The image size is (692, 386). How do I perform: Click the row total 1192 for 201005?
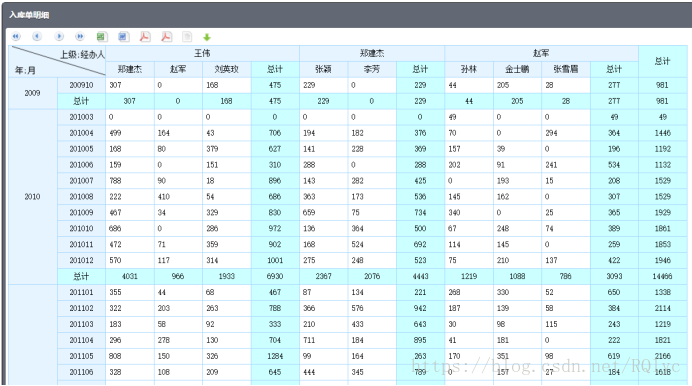point(662,149)
